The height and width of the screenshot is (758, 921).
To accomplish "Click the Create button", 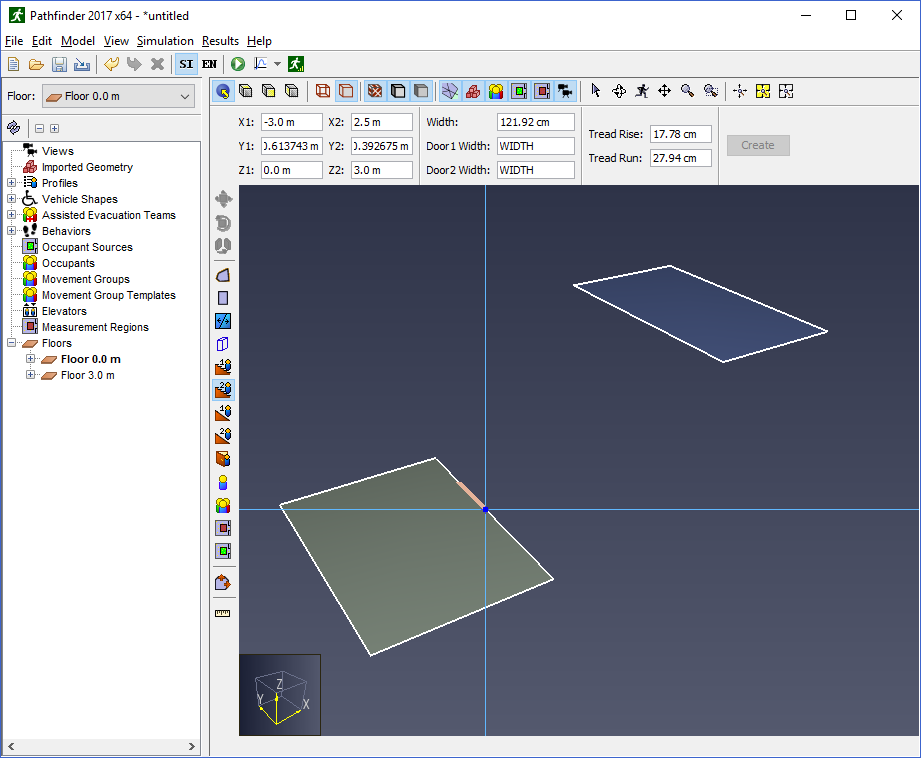I will 758,145.
